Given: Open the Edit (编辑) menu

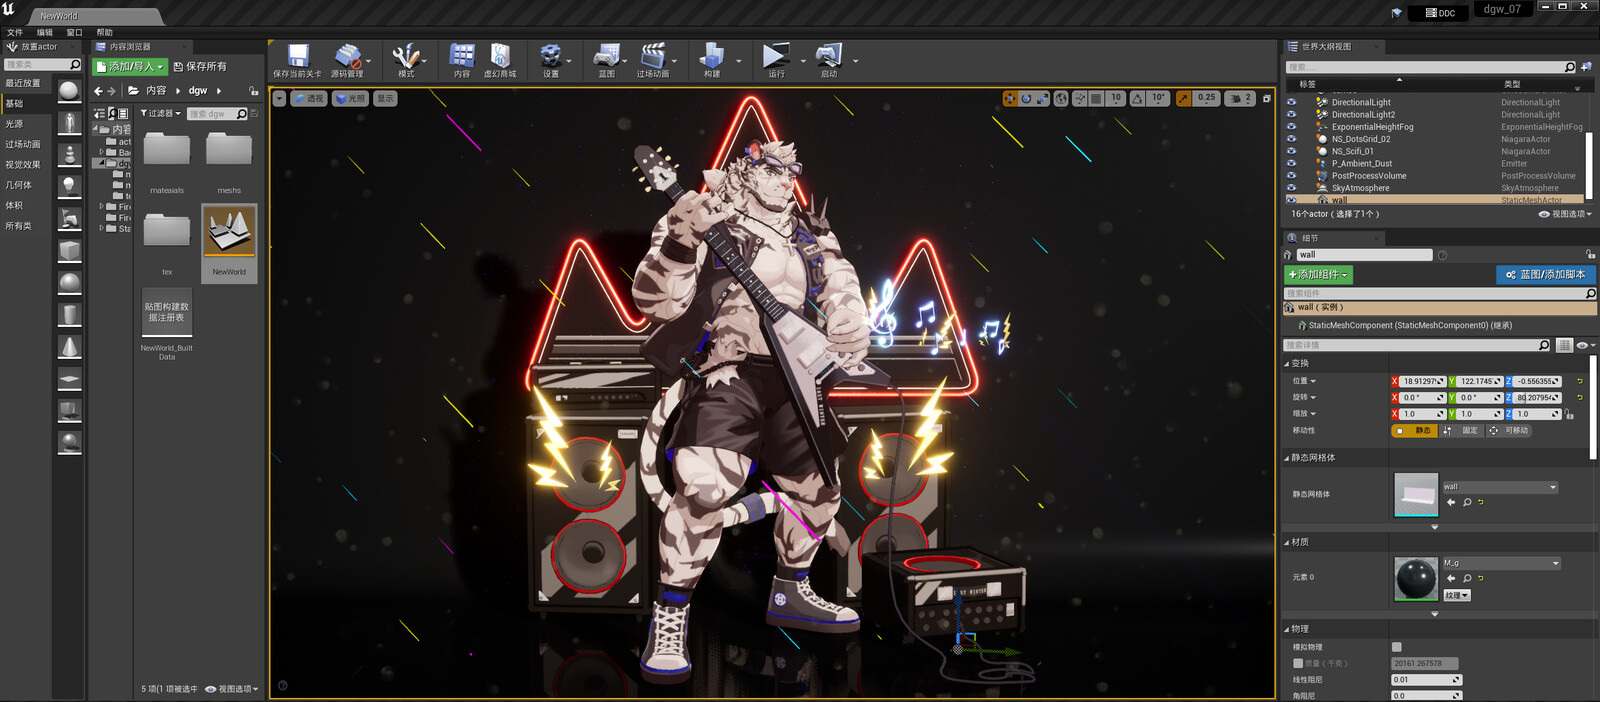Looking at the screenshot, I should point(45,32).
